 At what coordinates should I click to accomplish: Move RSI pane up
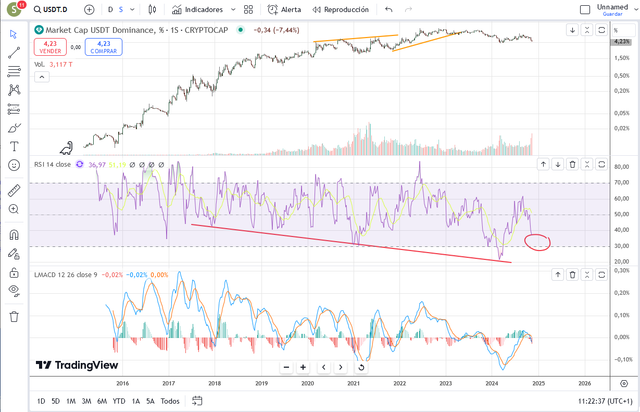click(543, 165)
